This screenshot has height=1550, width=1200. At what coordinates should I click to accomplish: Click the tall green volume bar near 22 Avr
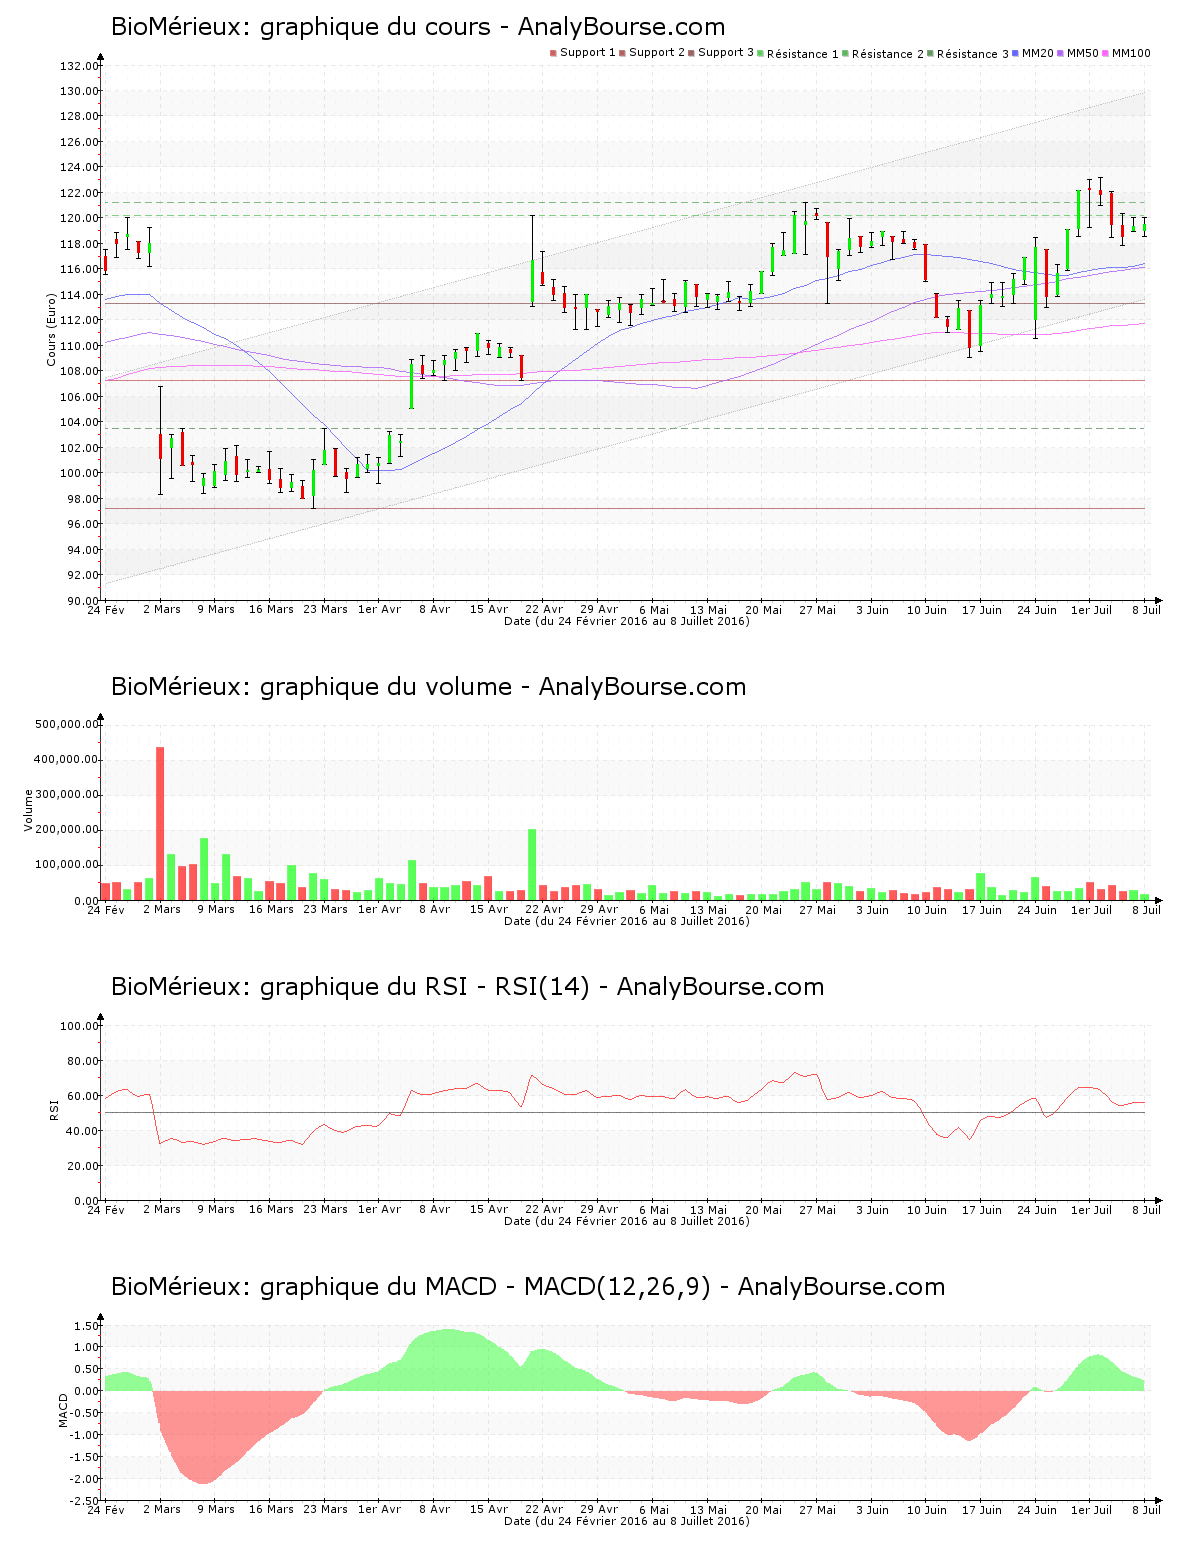[532, 865]
